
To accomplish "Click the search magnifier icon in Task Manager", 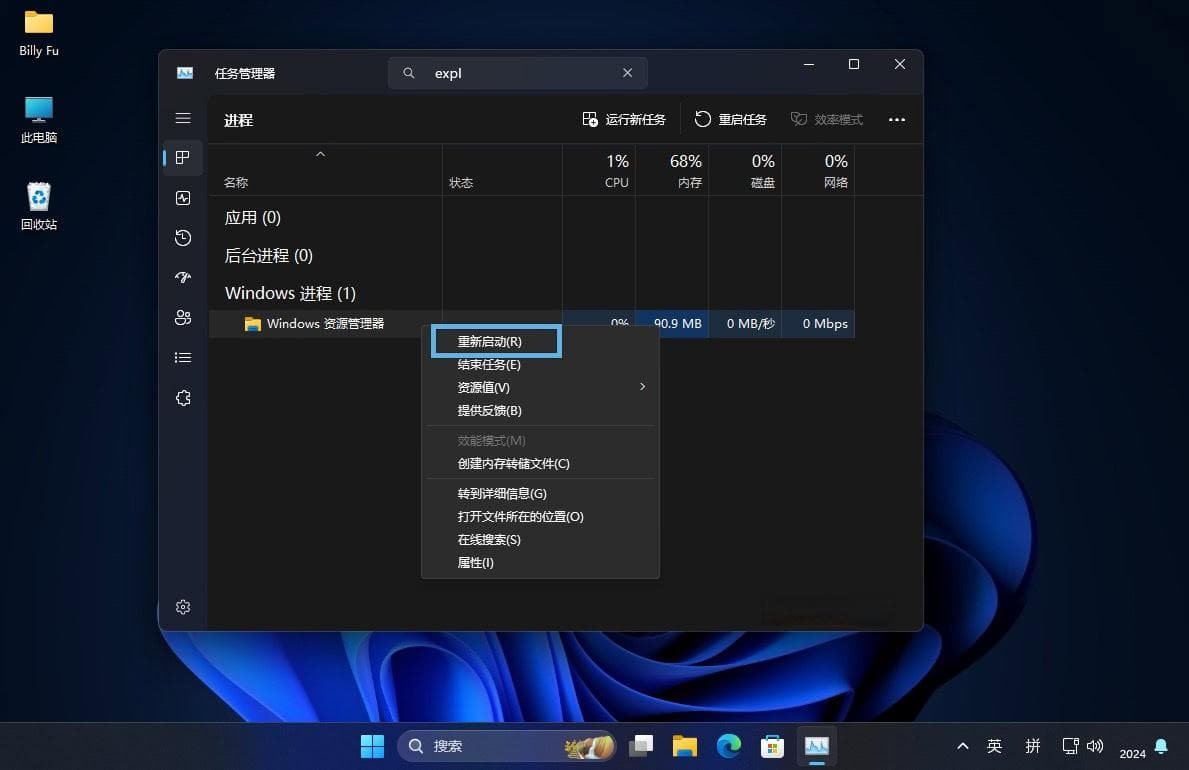I will [409, 73].
